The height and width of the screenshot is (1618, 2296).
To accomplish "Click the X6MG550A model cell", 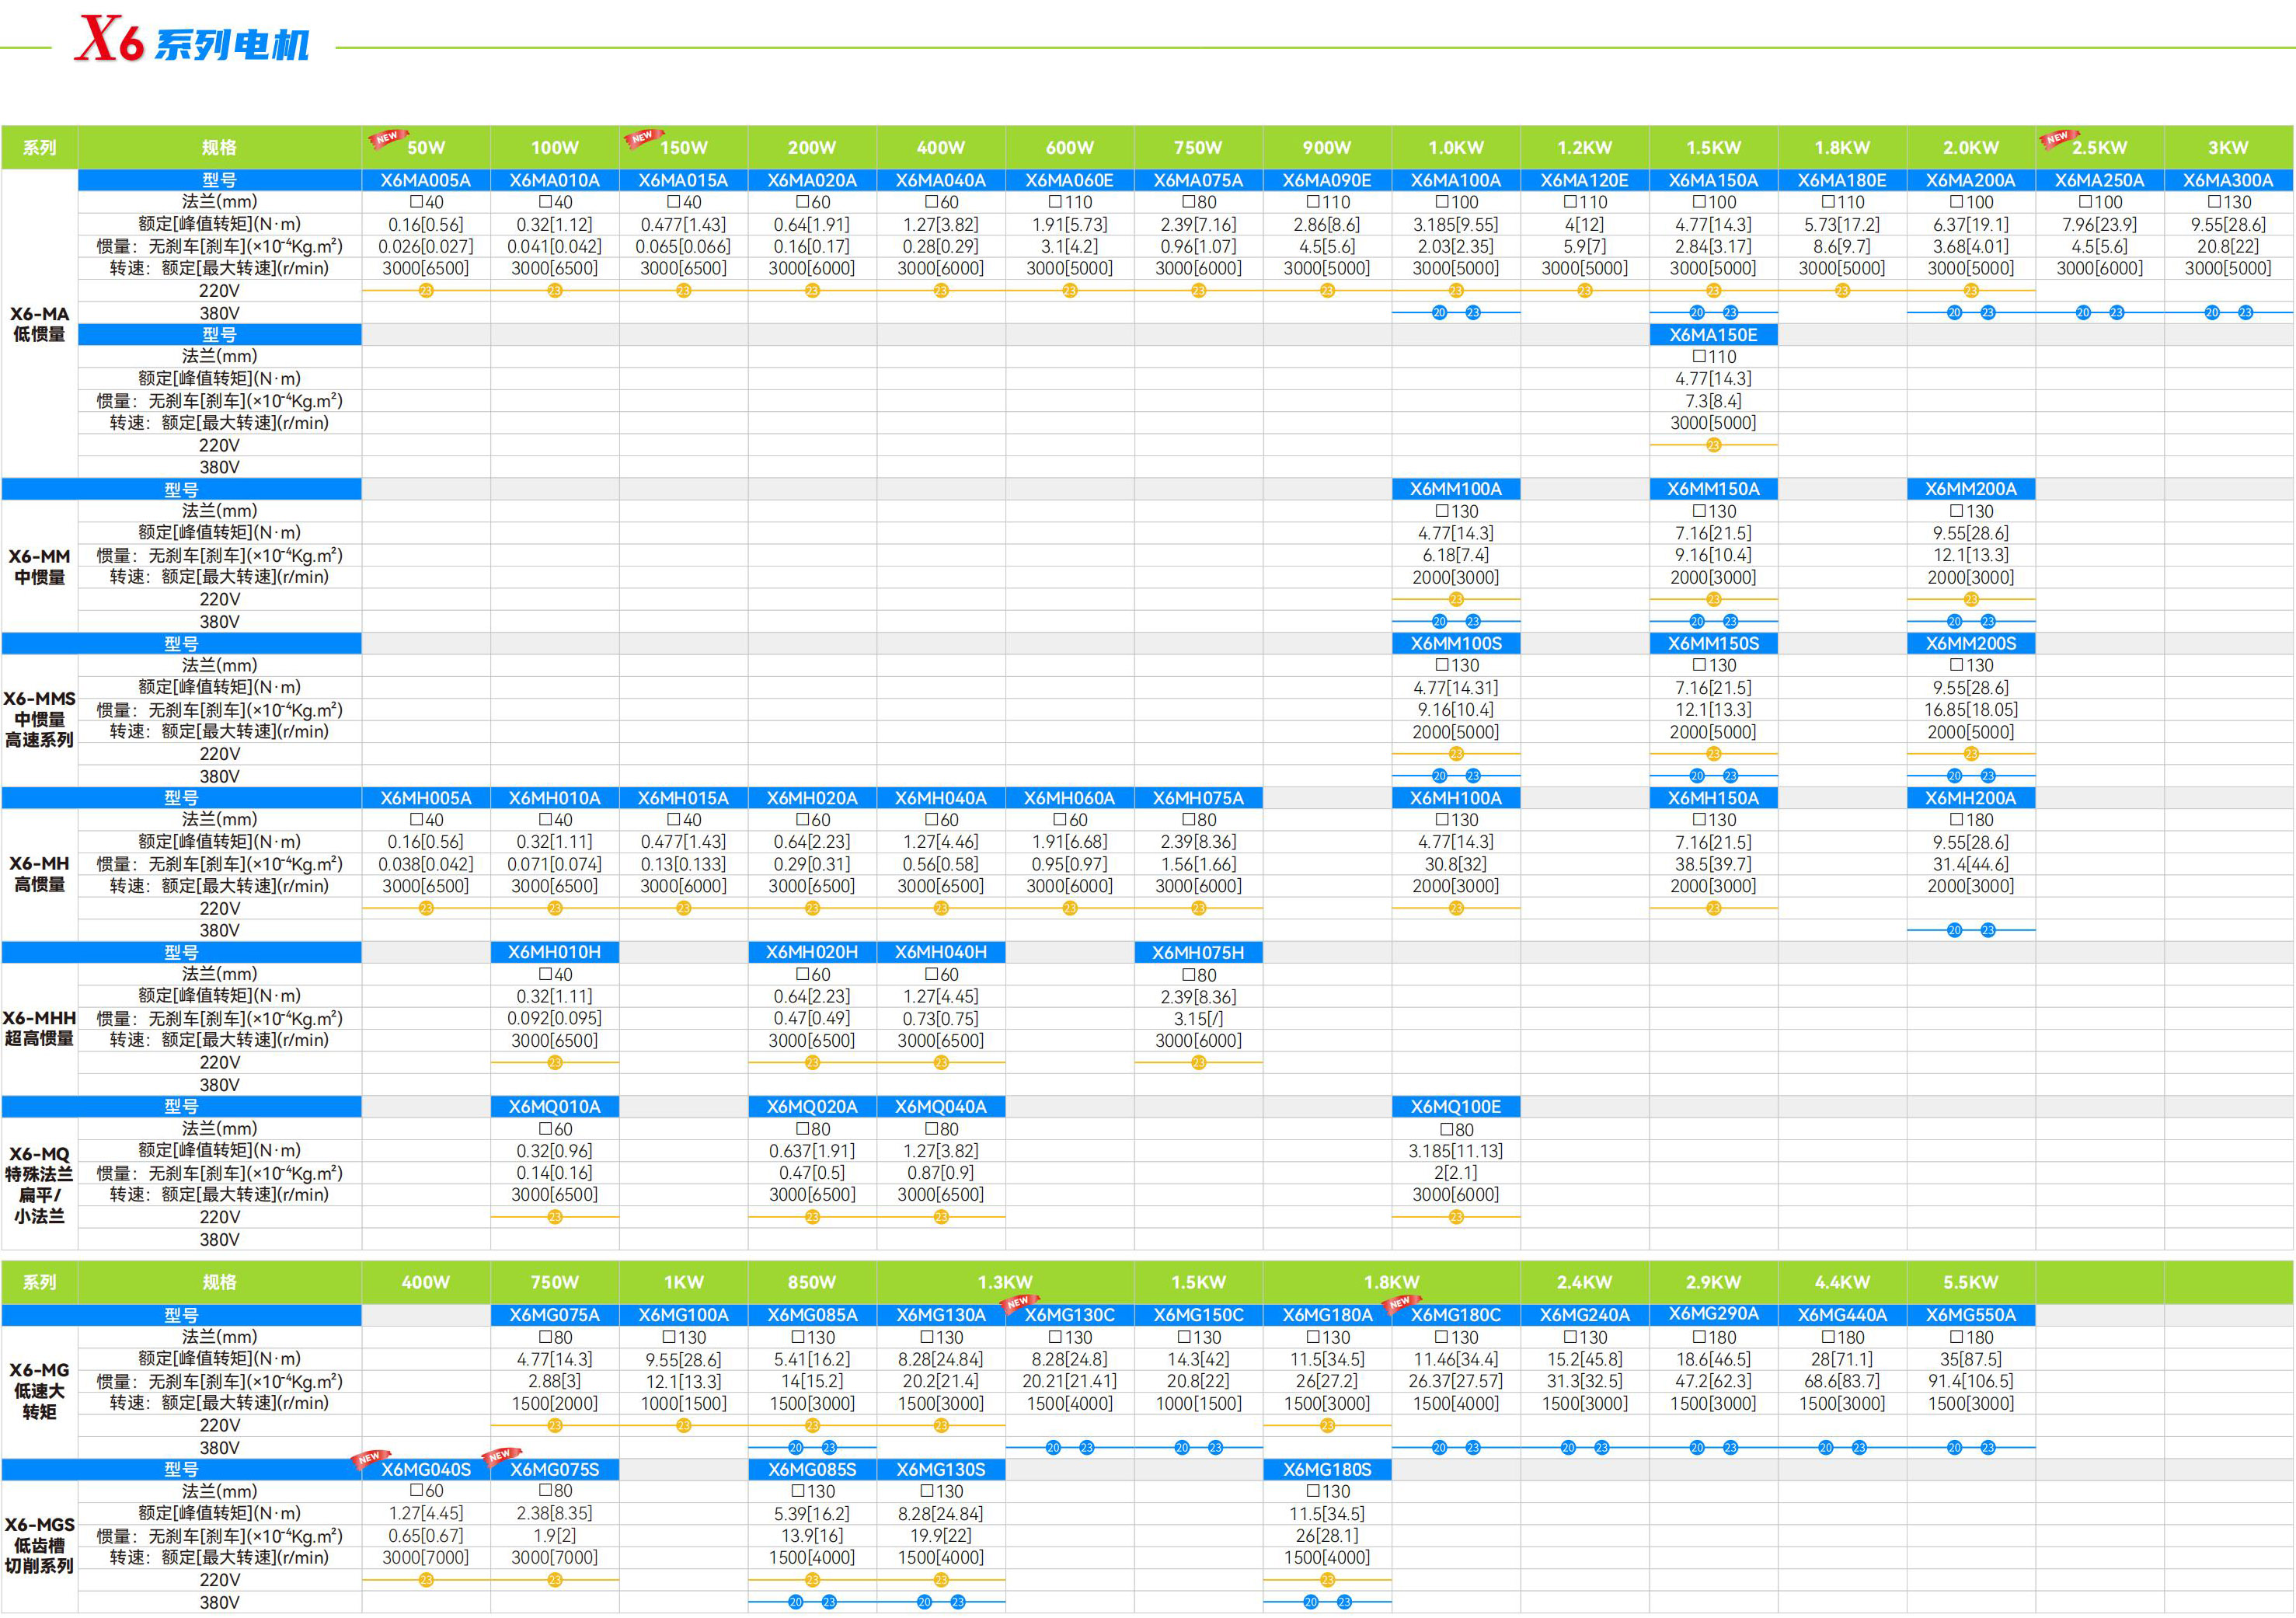I will point(1970,1315).
